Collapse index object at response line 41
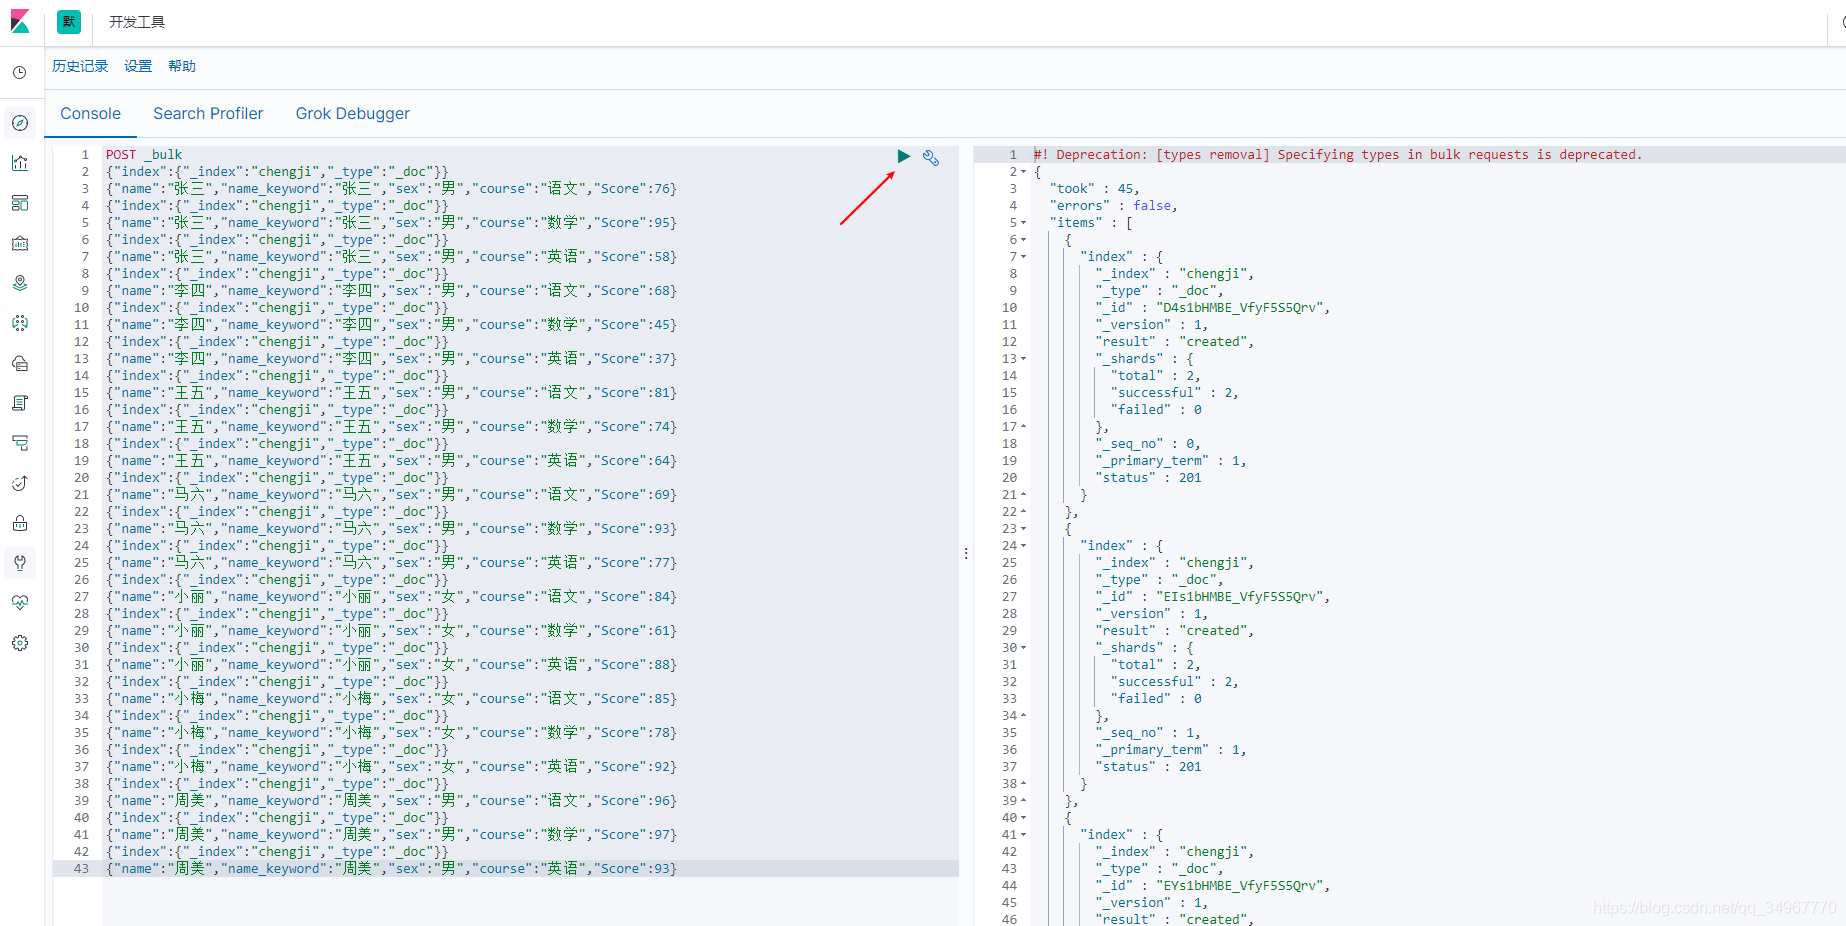The height and width of the screenshot is (926, 1846). tap(1024, 835)
